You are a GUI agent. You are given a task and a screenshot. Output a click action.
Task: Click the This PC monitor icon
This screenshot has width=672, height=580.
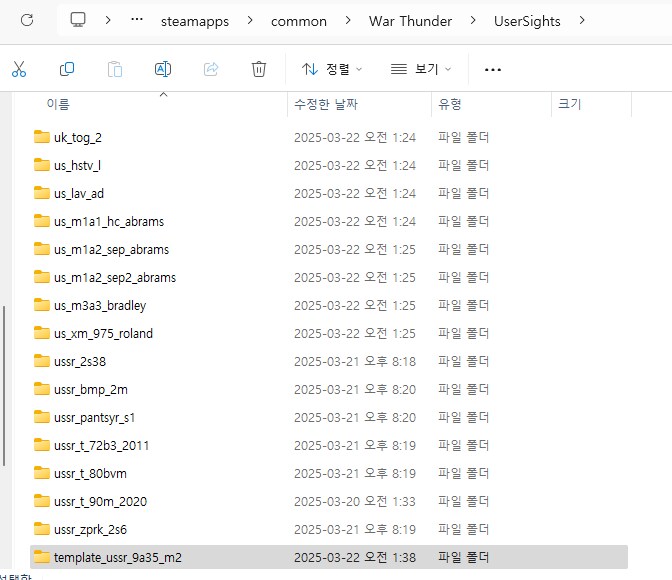pyautogui.click(x=78, y=20)
